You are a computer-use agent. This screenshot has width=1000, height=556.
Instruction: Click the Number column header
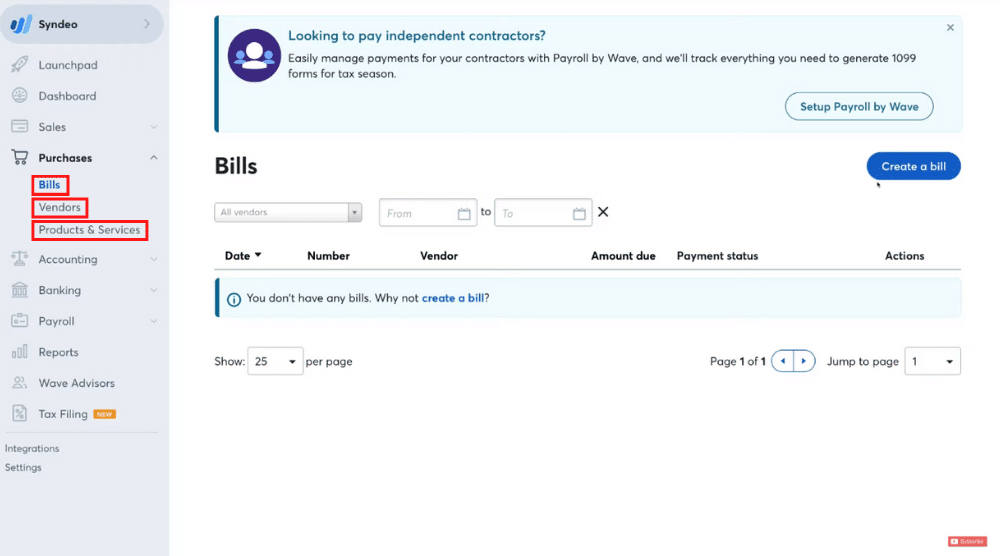click(x=328, y=256)
